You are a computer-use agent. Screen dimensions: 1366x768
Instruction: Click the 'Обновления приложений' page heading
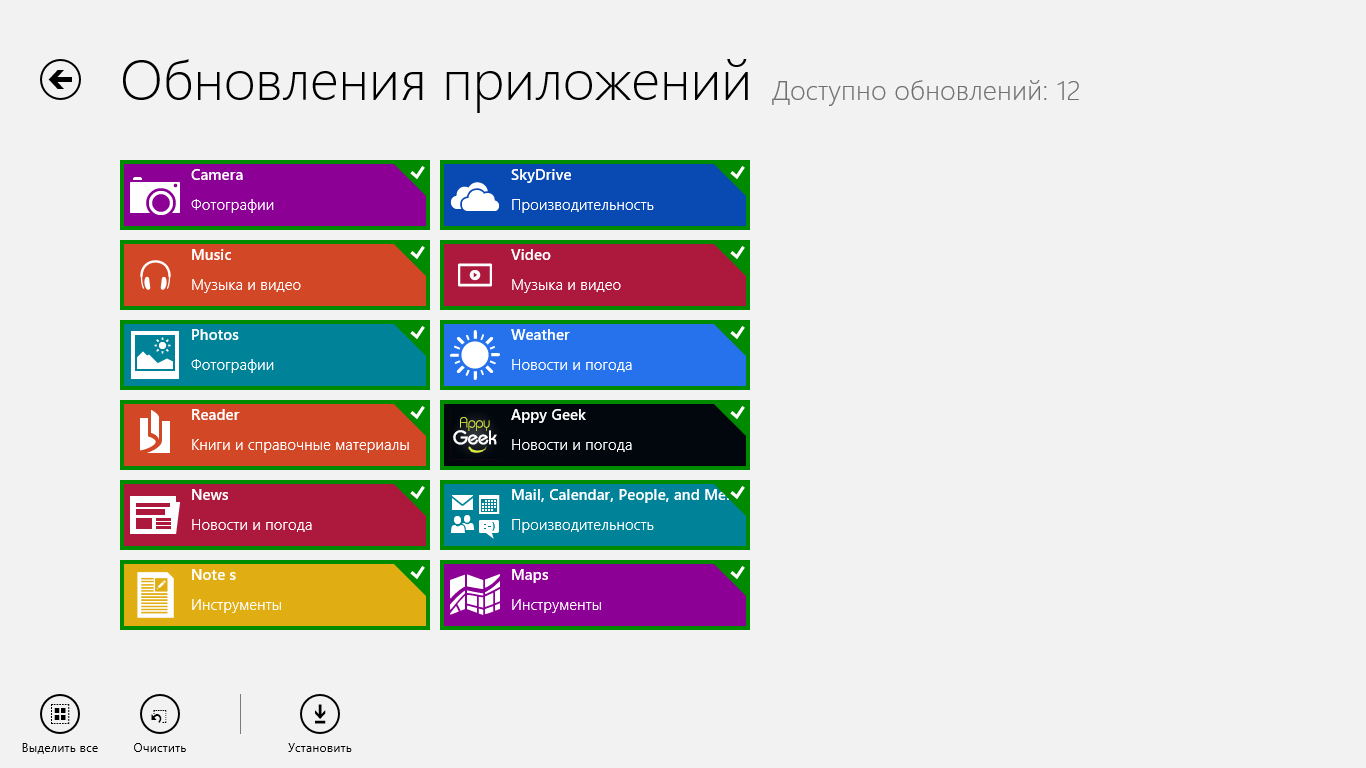436,82
